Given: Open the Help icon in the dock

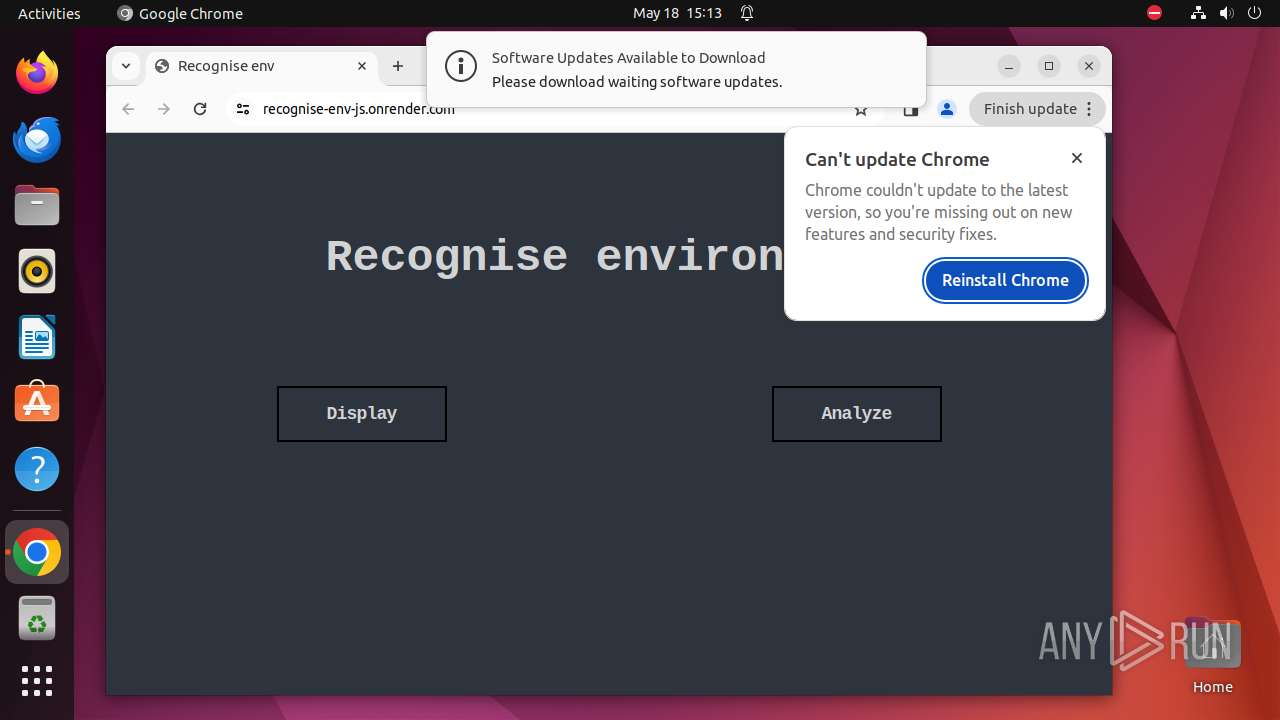Looking at the screenshot, I should tap(37, 469).
